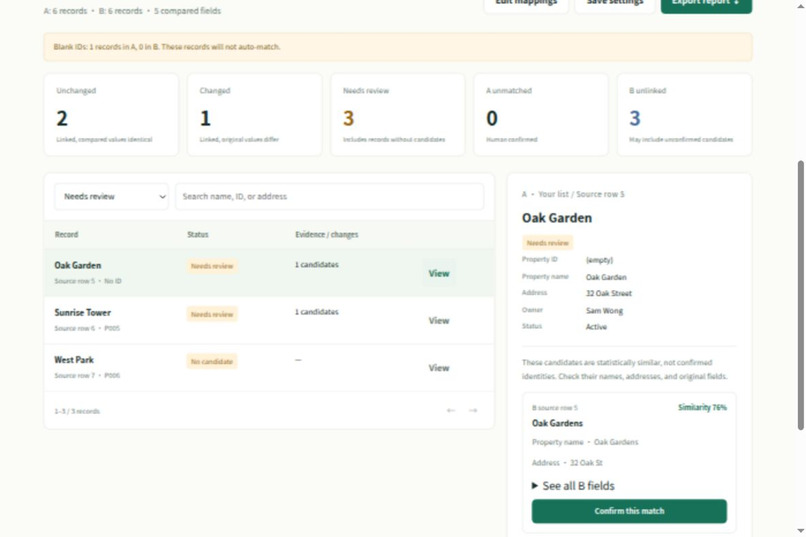Select the Unchanged summary card
806x537 pixels.
point(111,115)
